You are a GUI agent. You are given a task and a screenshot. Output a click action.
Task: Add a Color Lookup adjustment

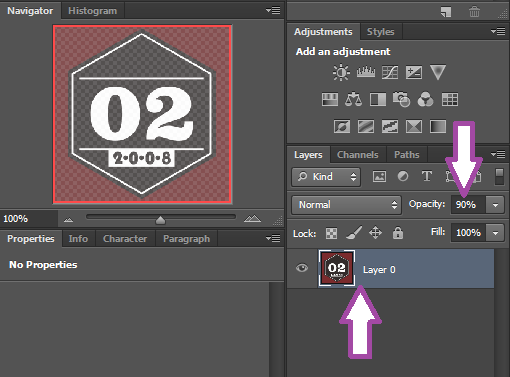(x=450, y=99)
